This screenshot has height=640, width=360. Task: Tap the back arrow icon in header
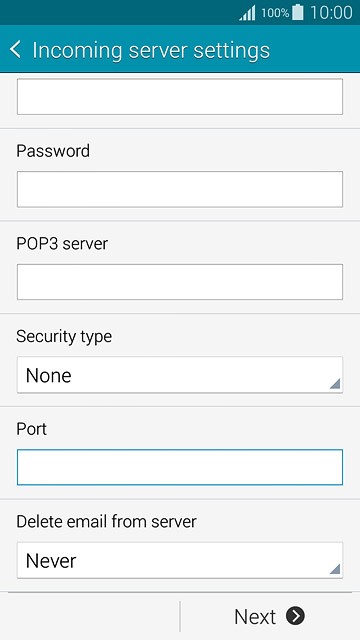(16, 50)
